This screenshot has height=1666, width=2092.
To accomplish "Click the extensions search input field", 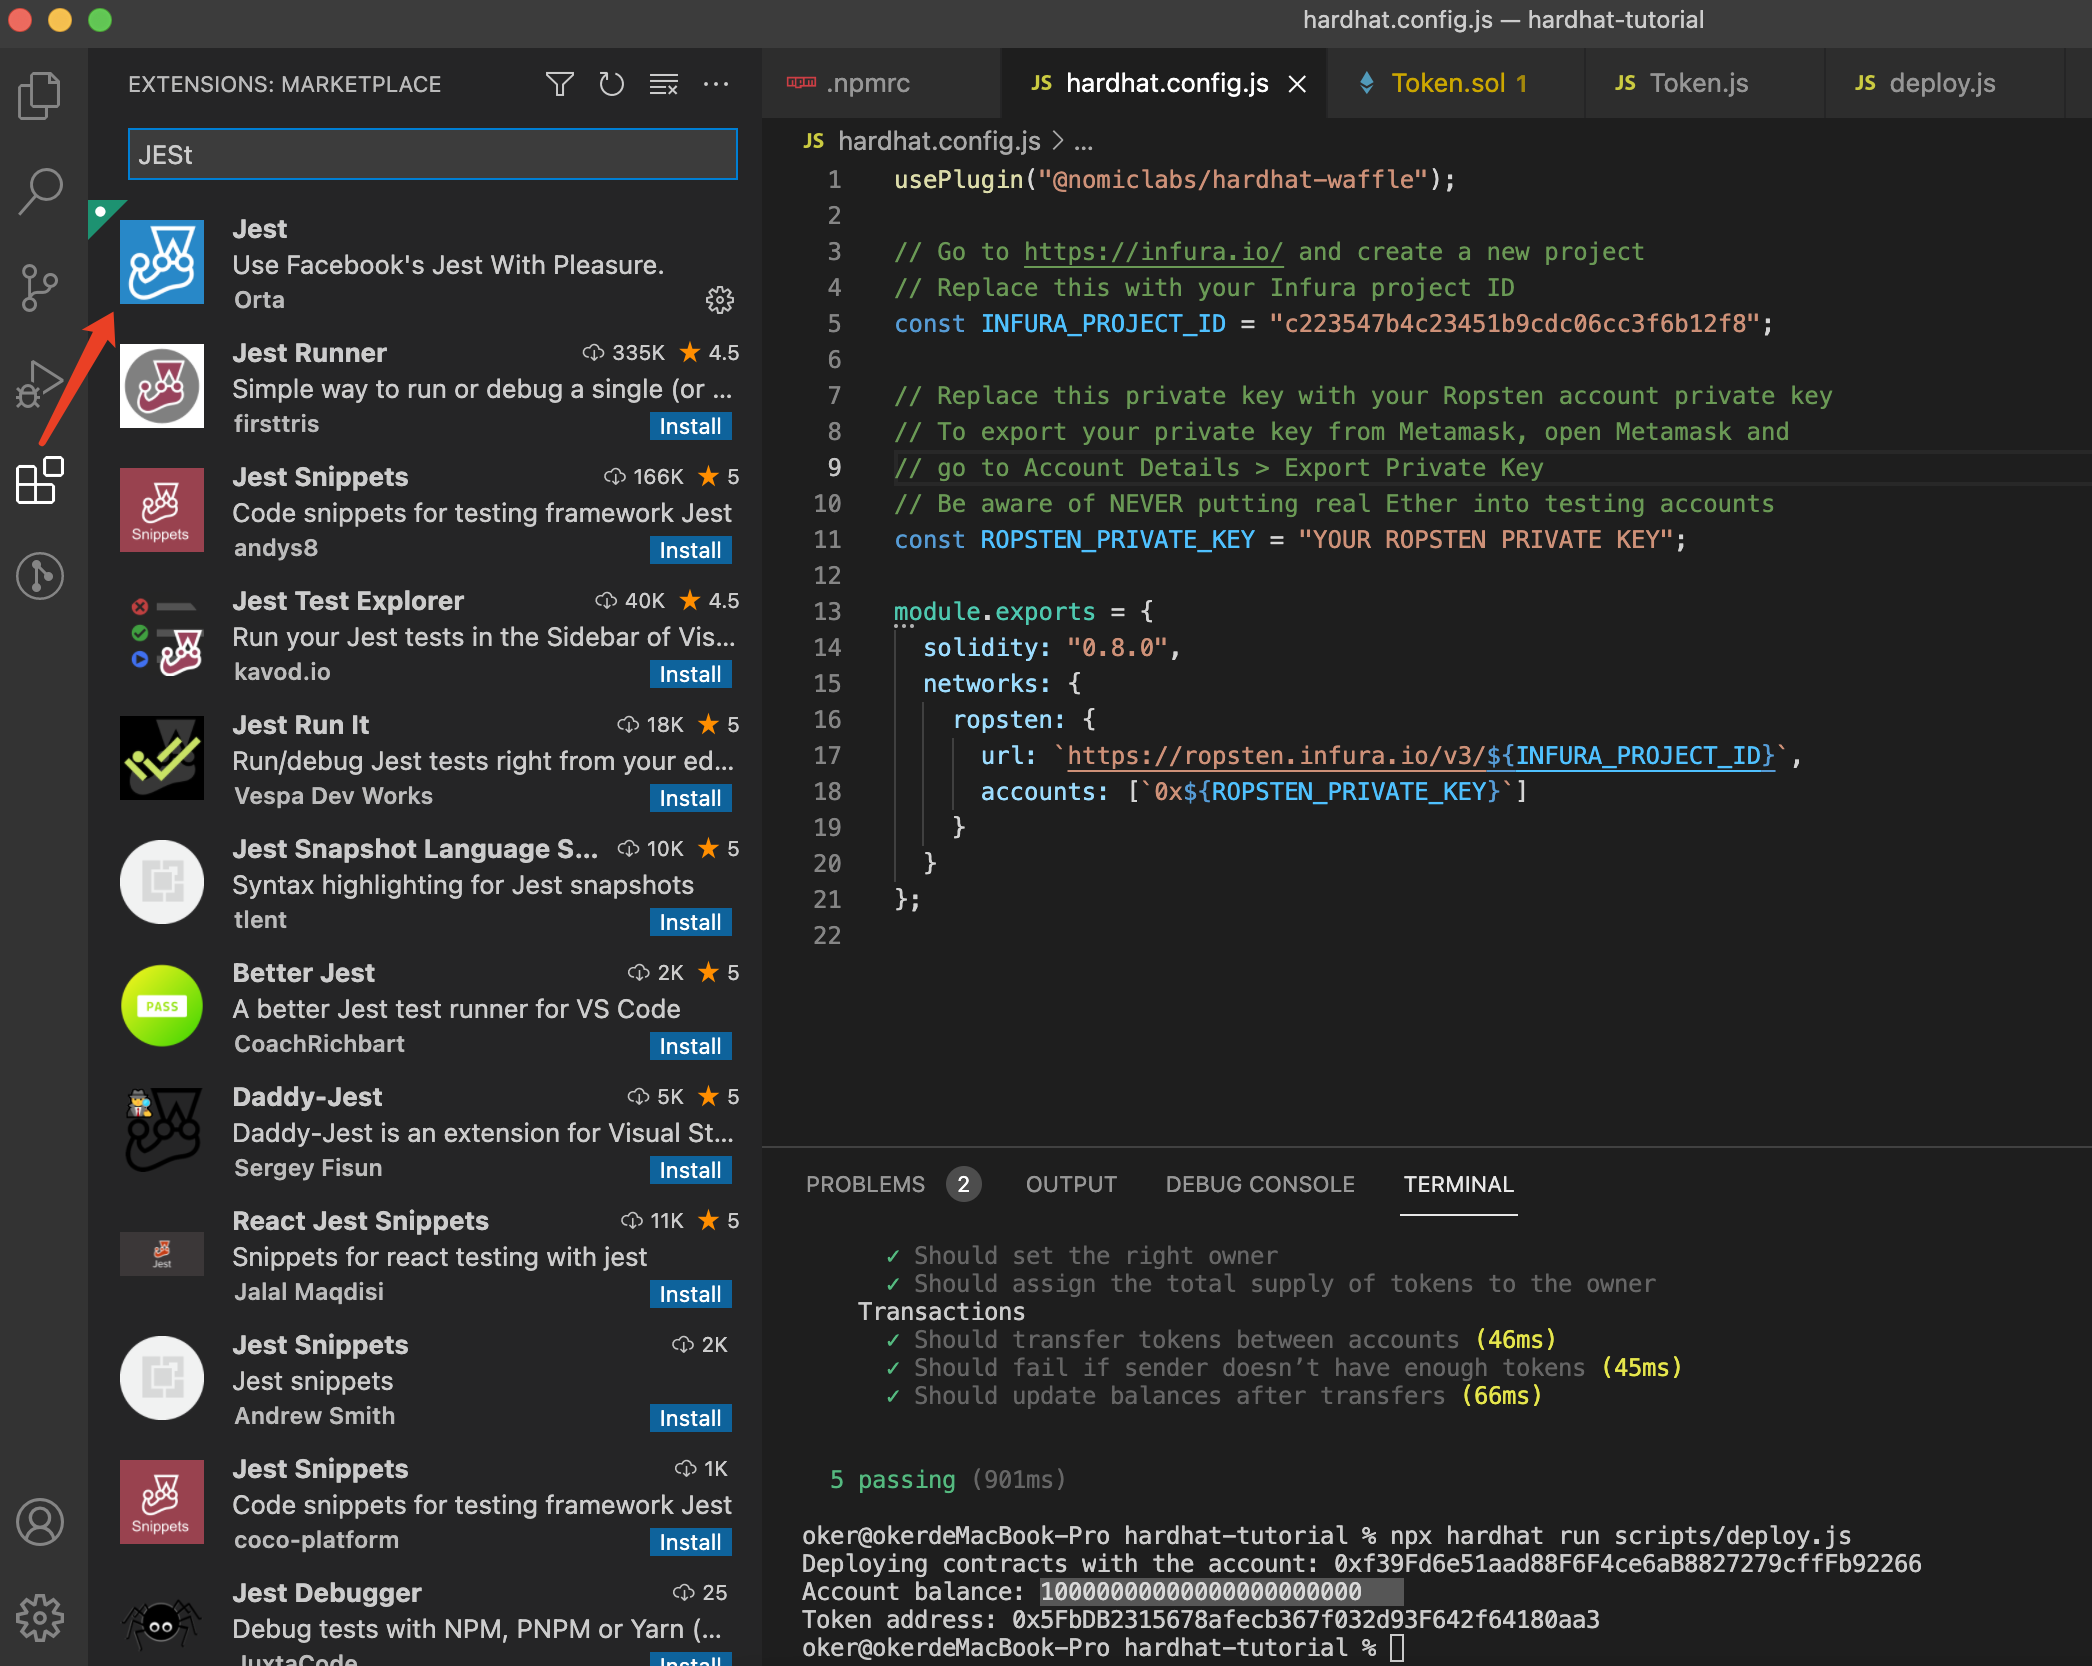I will [x=432, y=155].
